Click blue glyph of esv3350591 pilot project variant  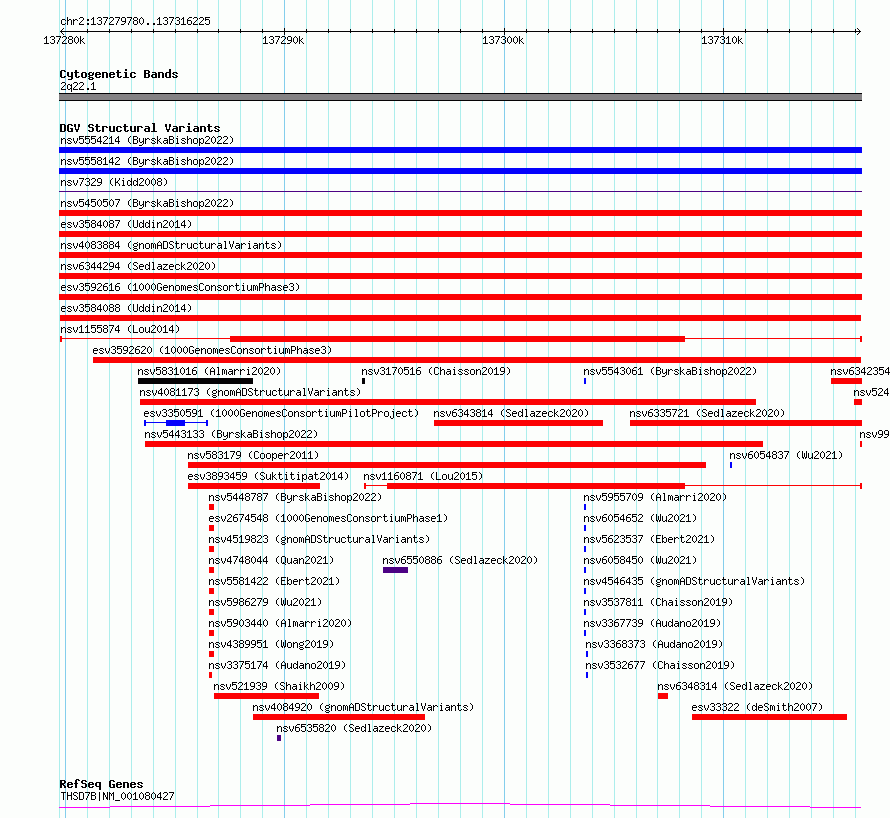click(x=175, y=423)
